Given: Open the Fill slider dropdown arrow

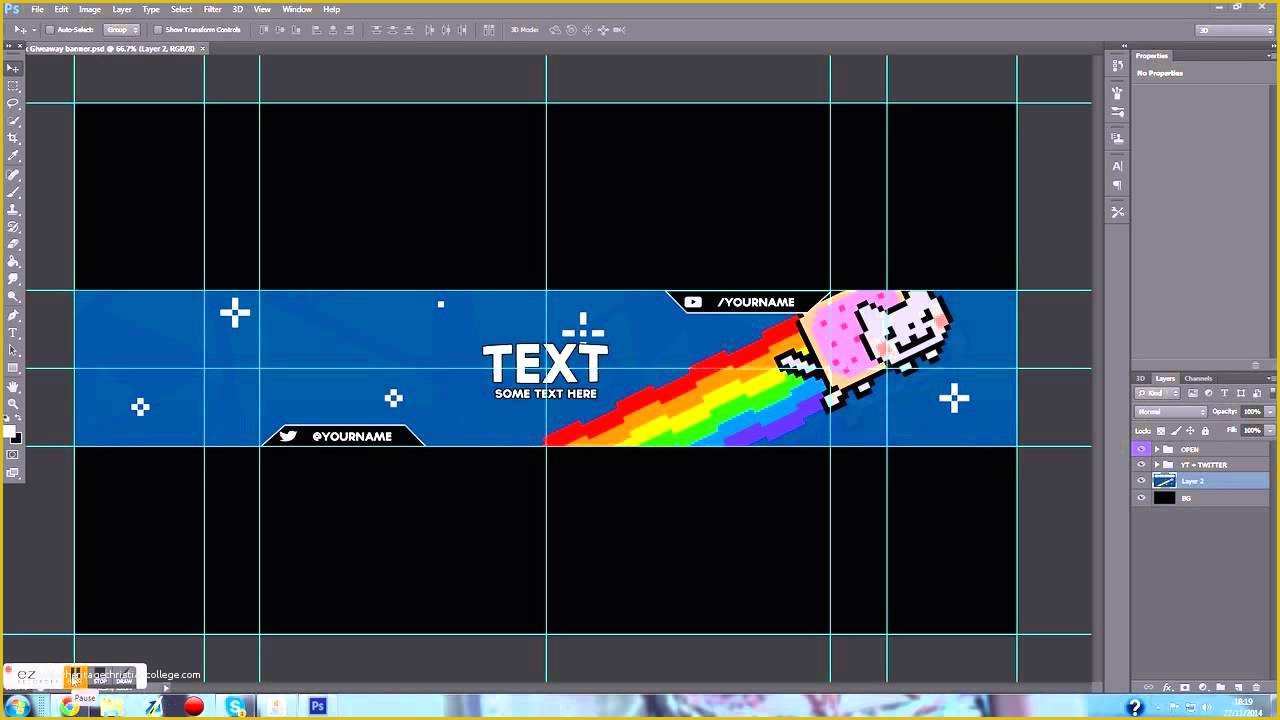Looking at the screenshot, I should pyautogui.click(x=1270, y=431).
